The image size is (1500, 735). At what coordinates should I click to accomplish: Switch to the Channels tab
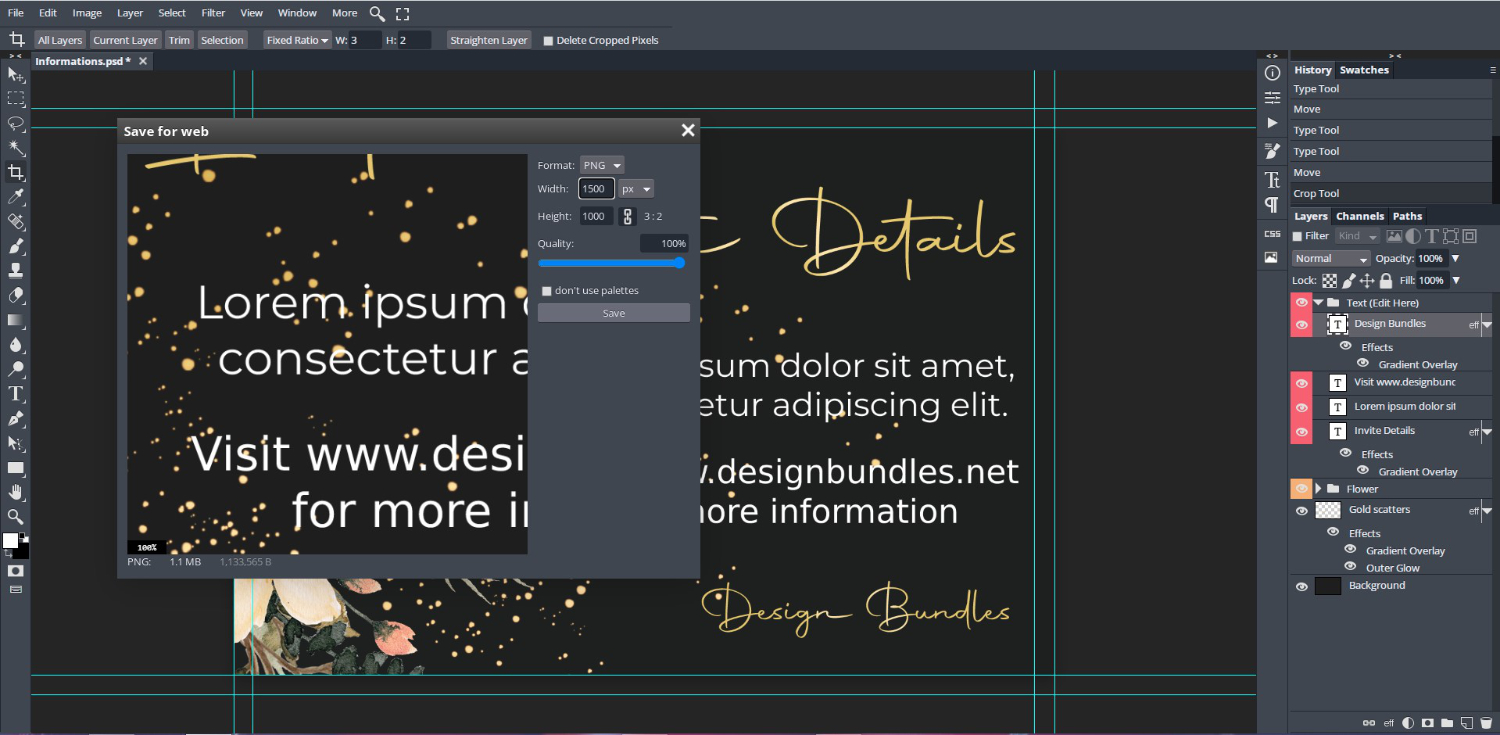pos(1360,216)
